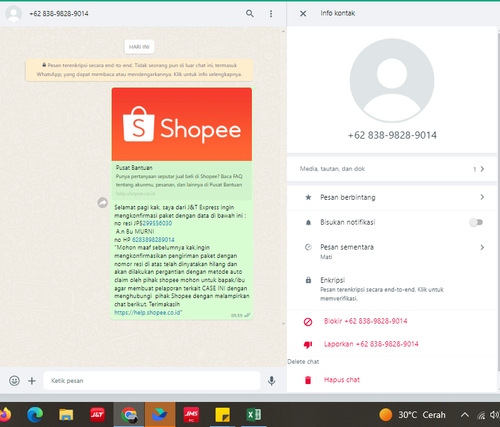Open File Explorer from taskbar
The width and height of the screenshot is (500, 427).
(x=66, y=415)
